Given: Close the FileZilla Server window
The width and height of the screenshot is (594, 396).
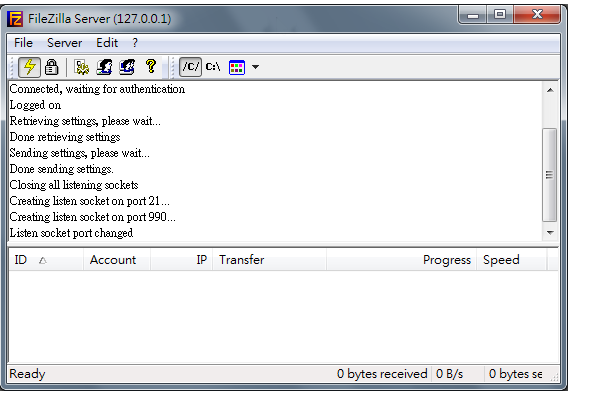Looking at the screenshot, I should (x=537, y=15).
